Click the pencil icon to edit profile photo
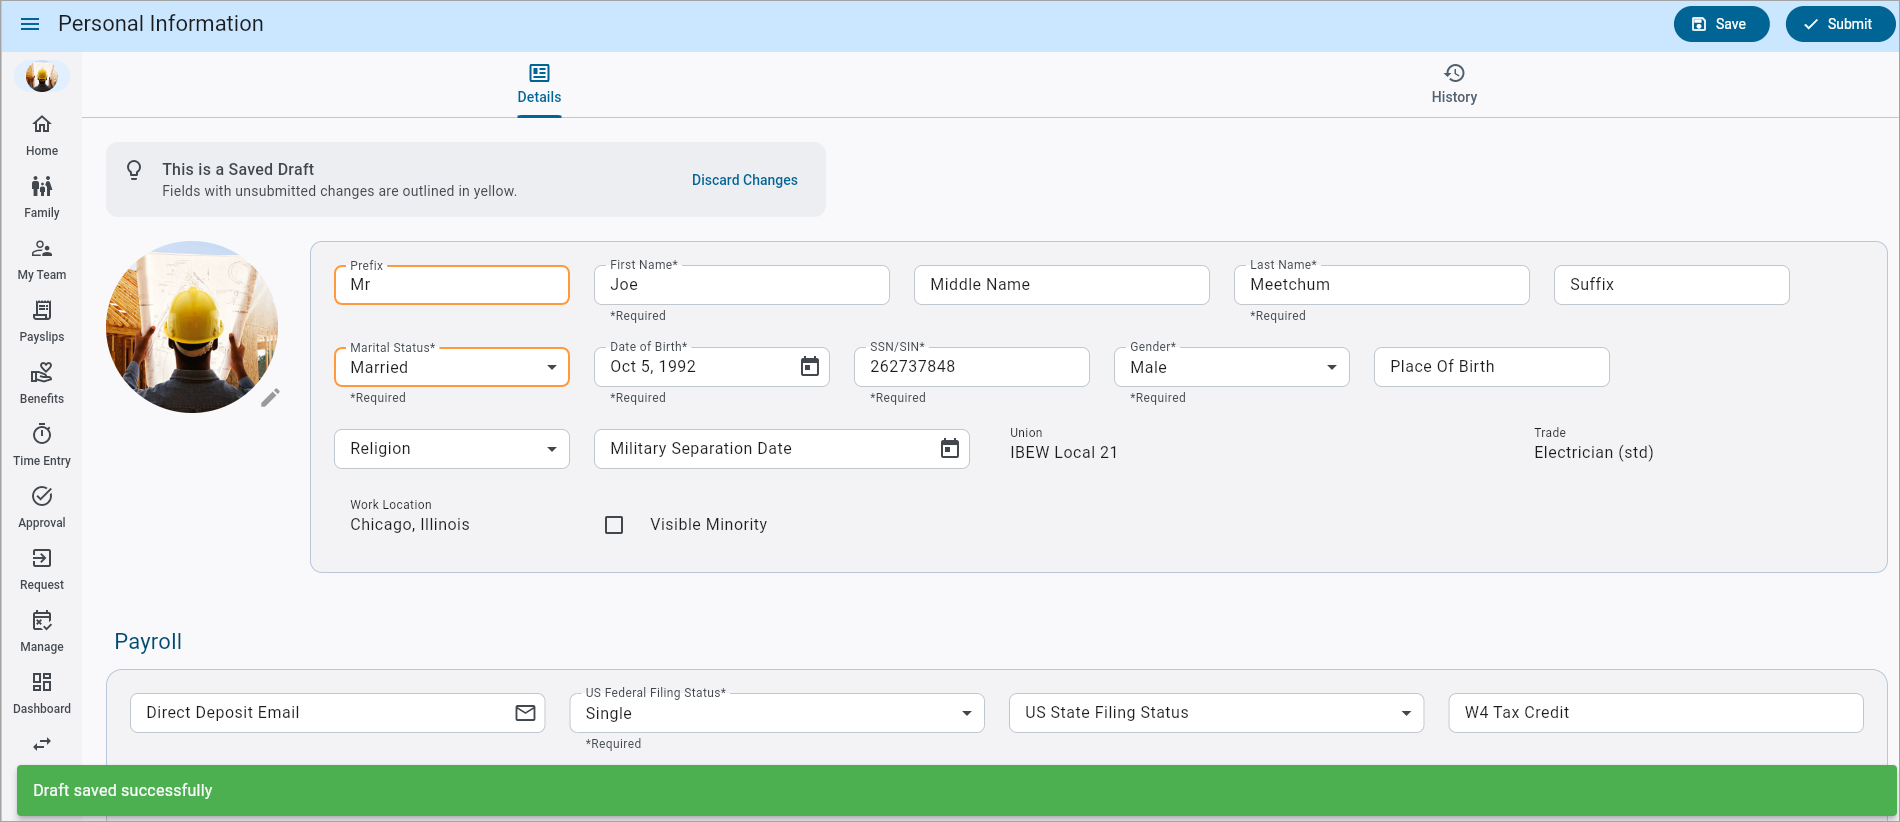Viewport: 1900px width, 822px height. (x=270, y=398)
